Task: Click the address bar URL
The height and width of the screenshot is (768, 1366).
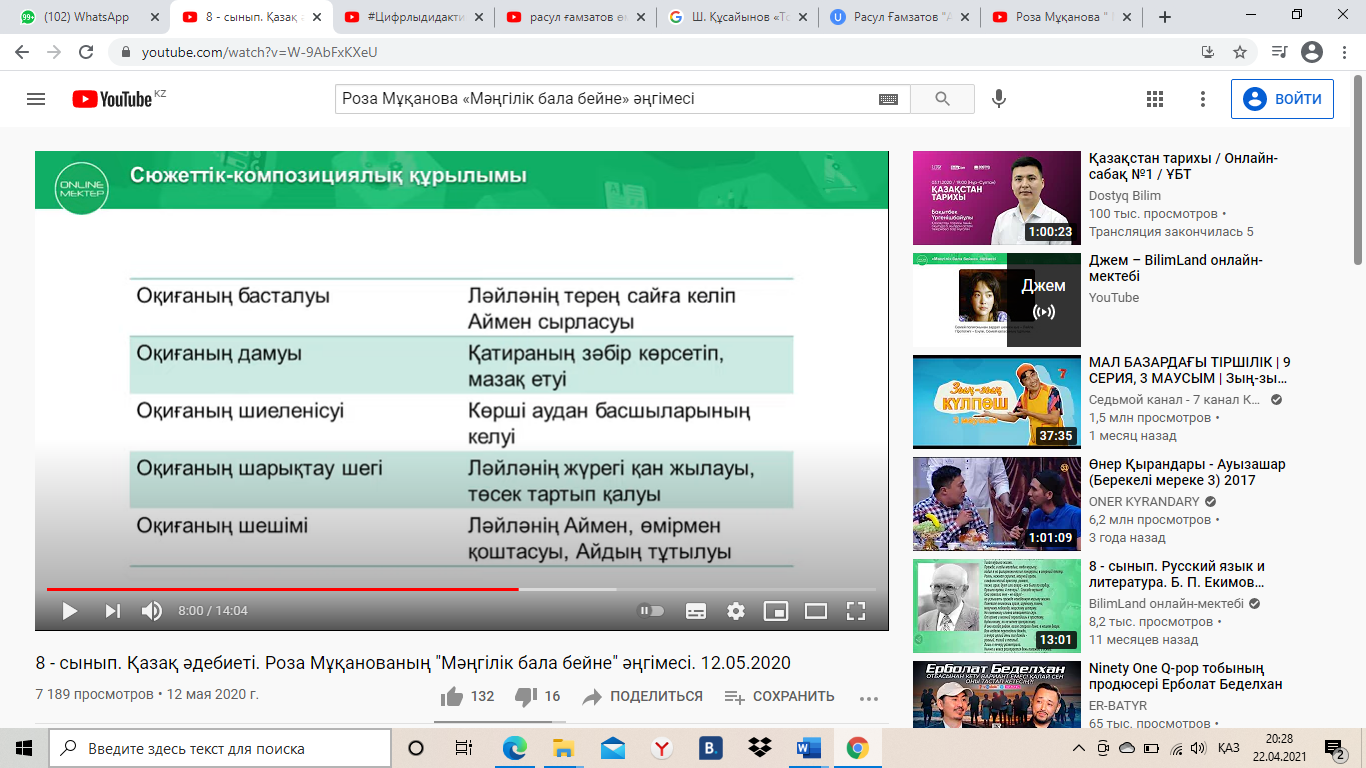Action: pyautogui.click(x=258, y=52)
